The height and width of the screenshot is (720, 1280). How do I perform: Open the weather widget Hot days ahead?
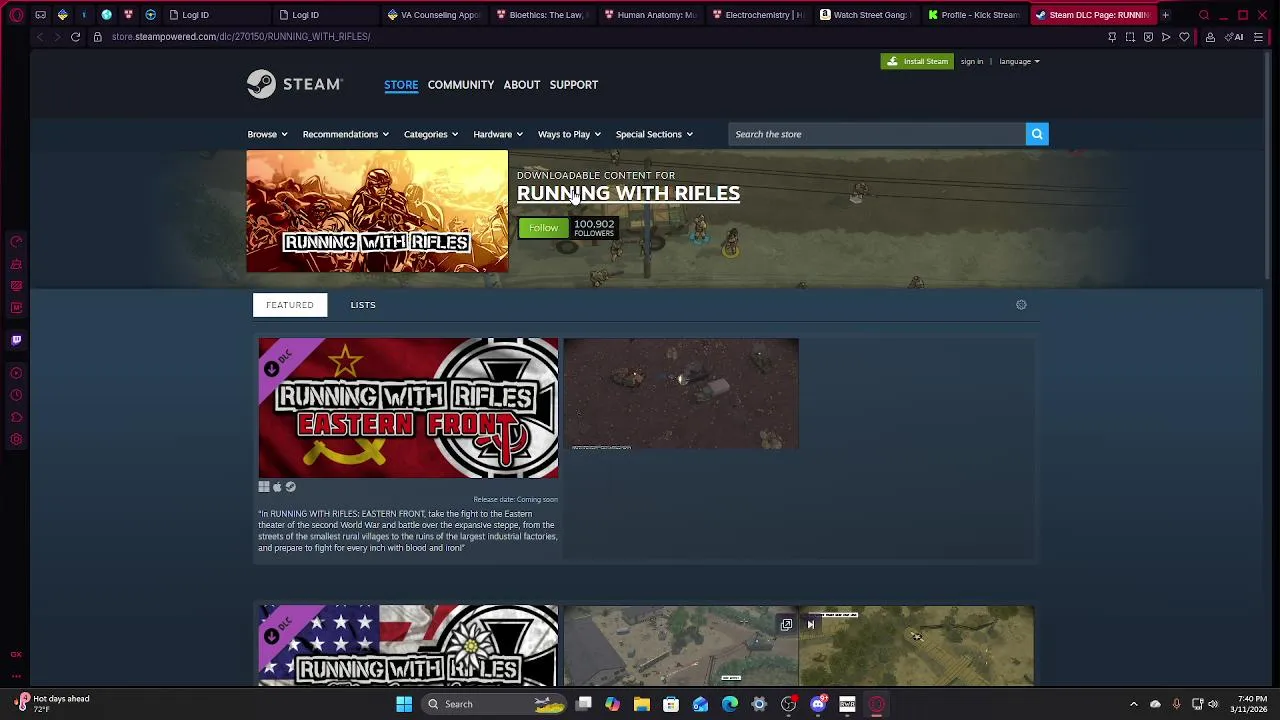52,704
